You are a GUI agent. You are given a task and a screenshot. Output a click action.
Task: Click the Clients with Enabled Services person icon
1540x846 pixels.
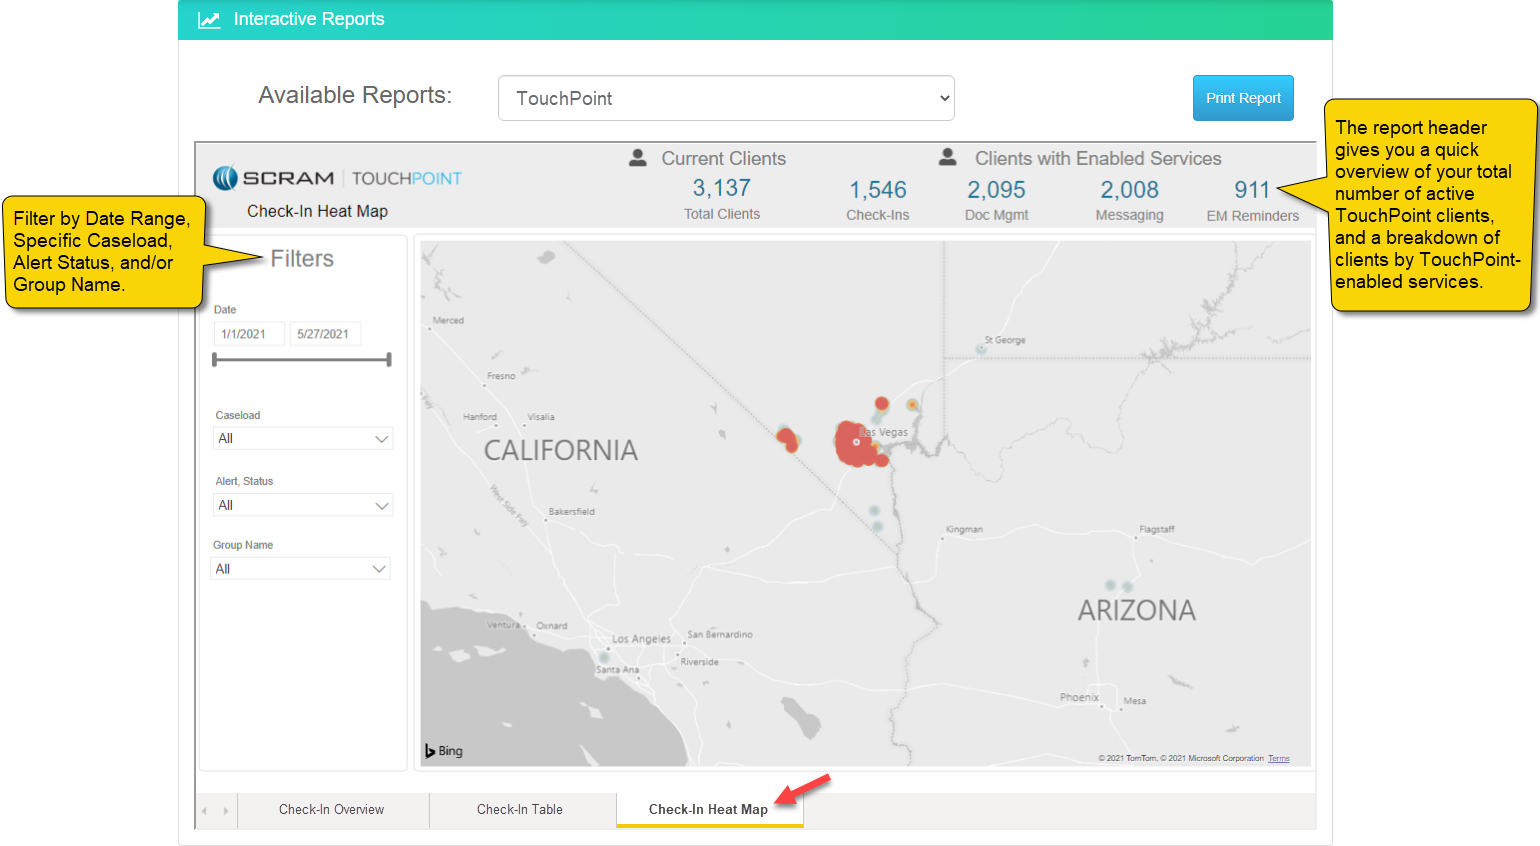click(947, 158)
